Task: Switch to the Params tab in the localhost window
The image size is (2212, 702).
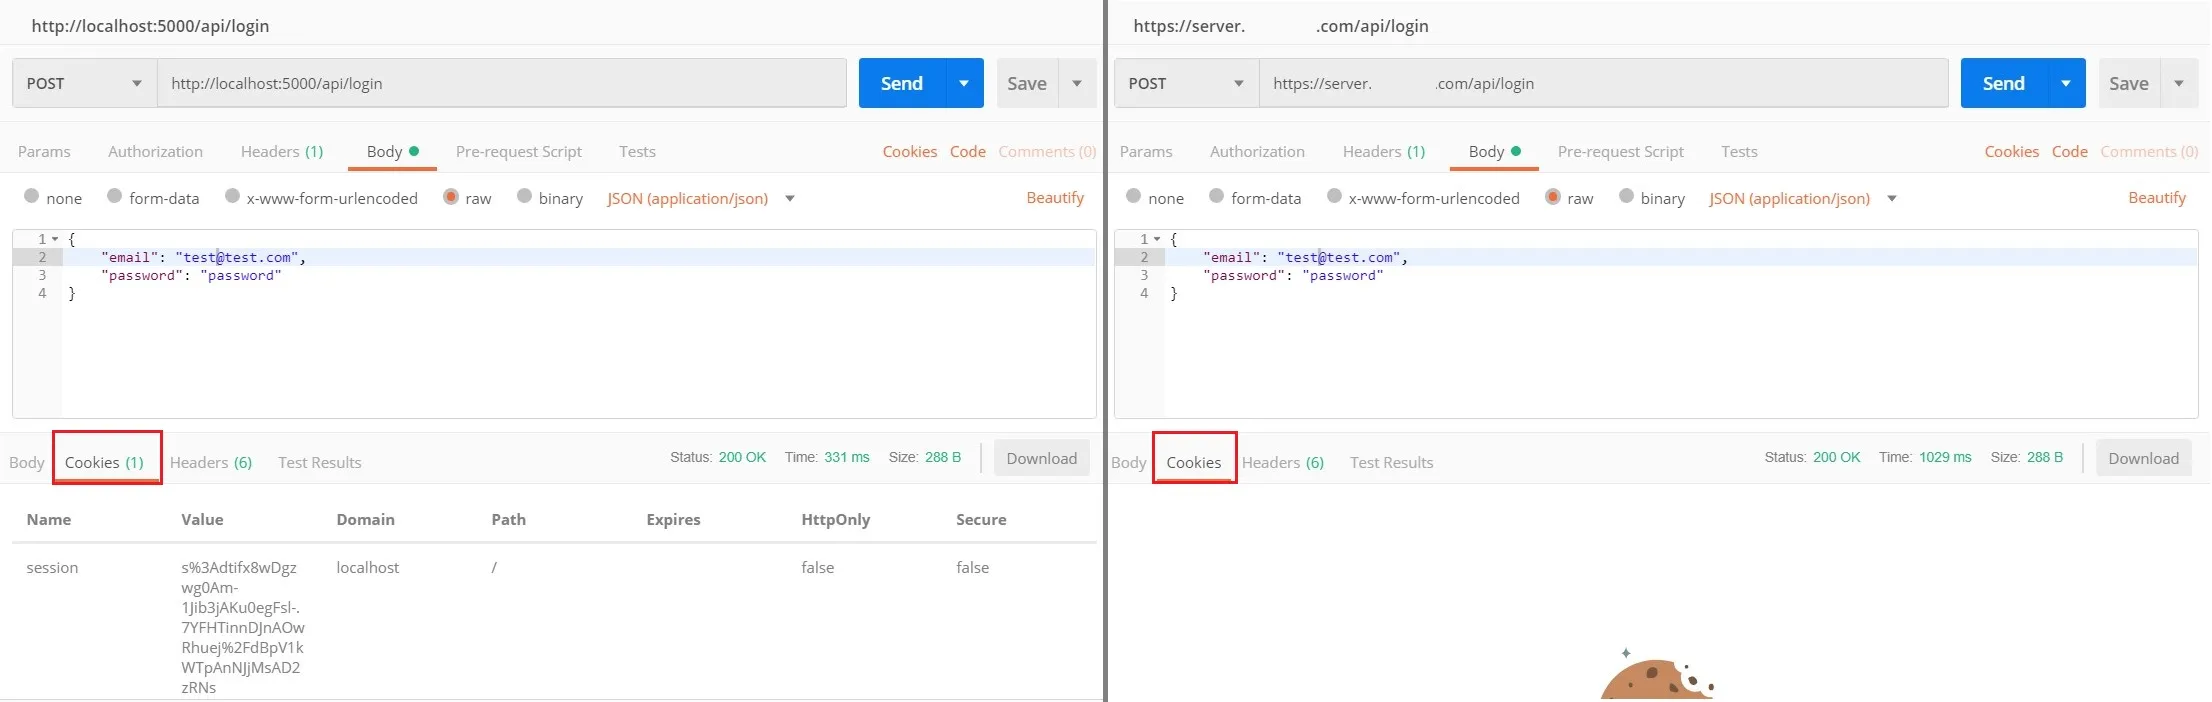Action: [44, 151]
